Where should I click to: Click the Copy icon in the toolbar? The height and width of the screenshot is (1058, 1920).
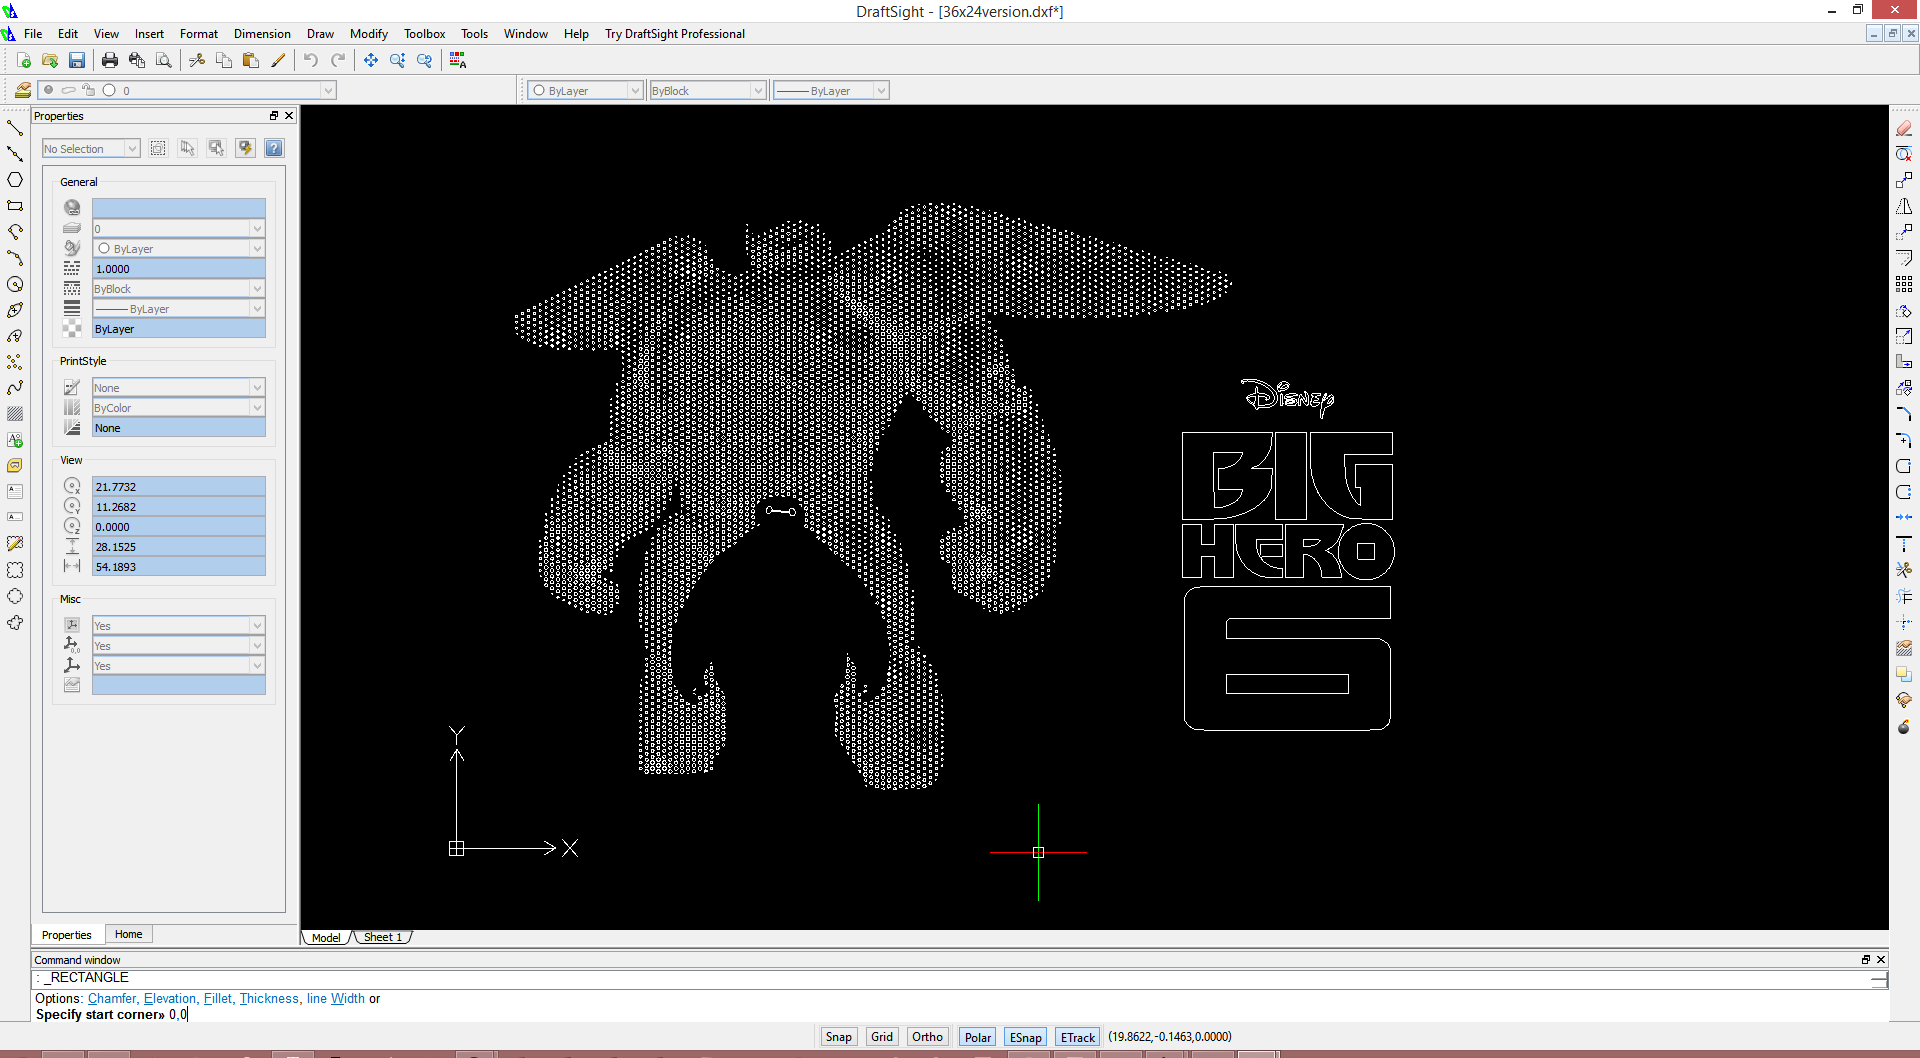click(224, 61)
